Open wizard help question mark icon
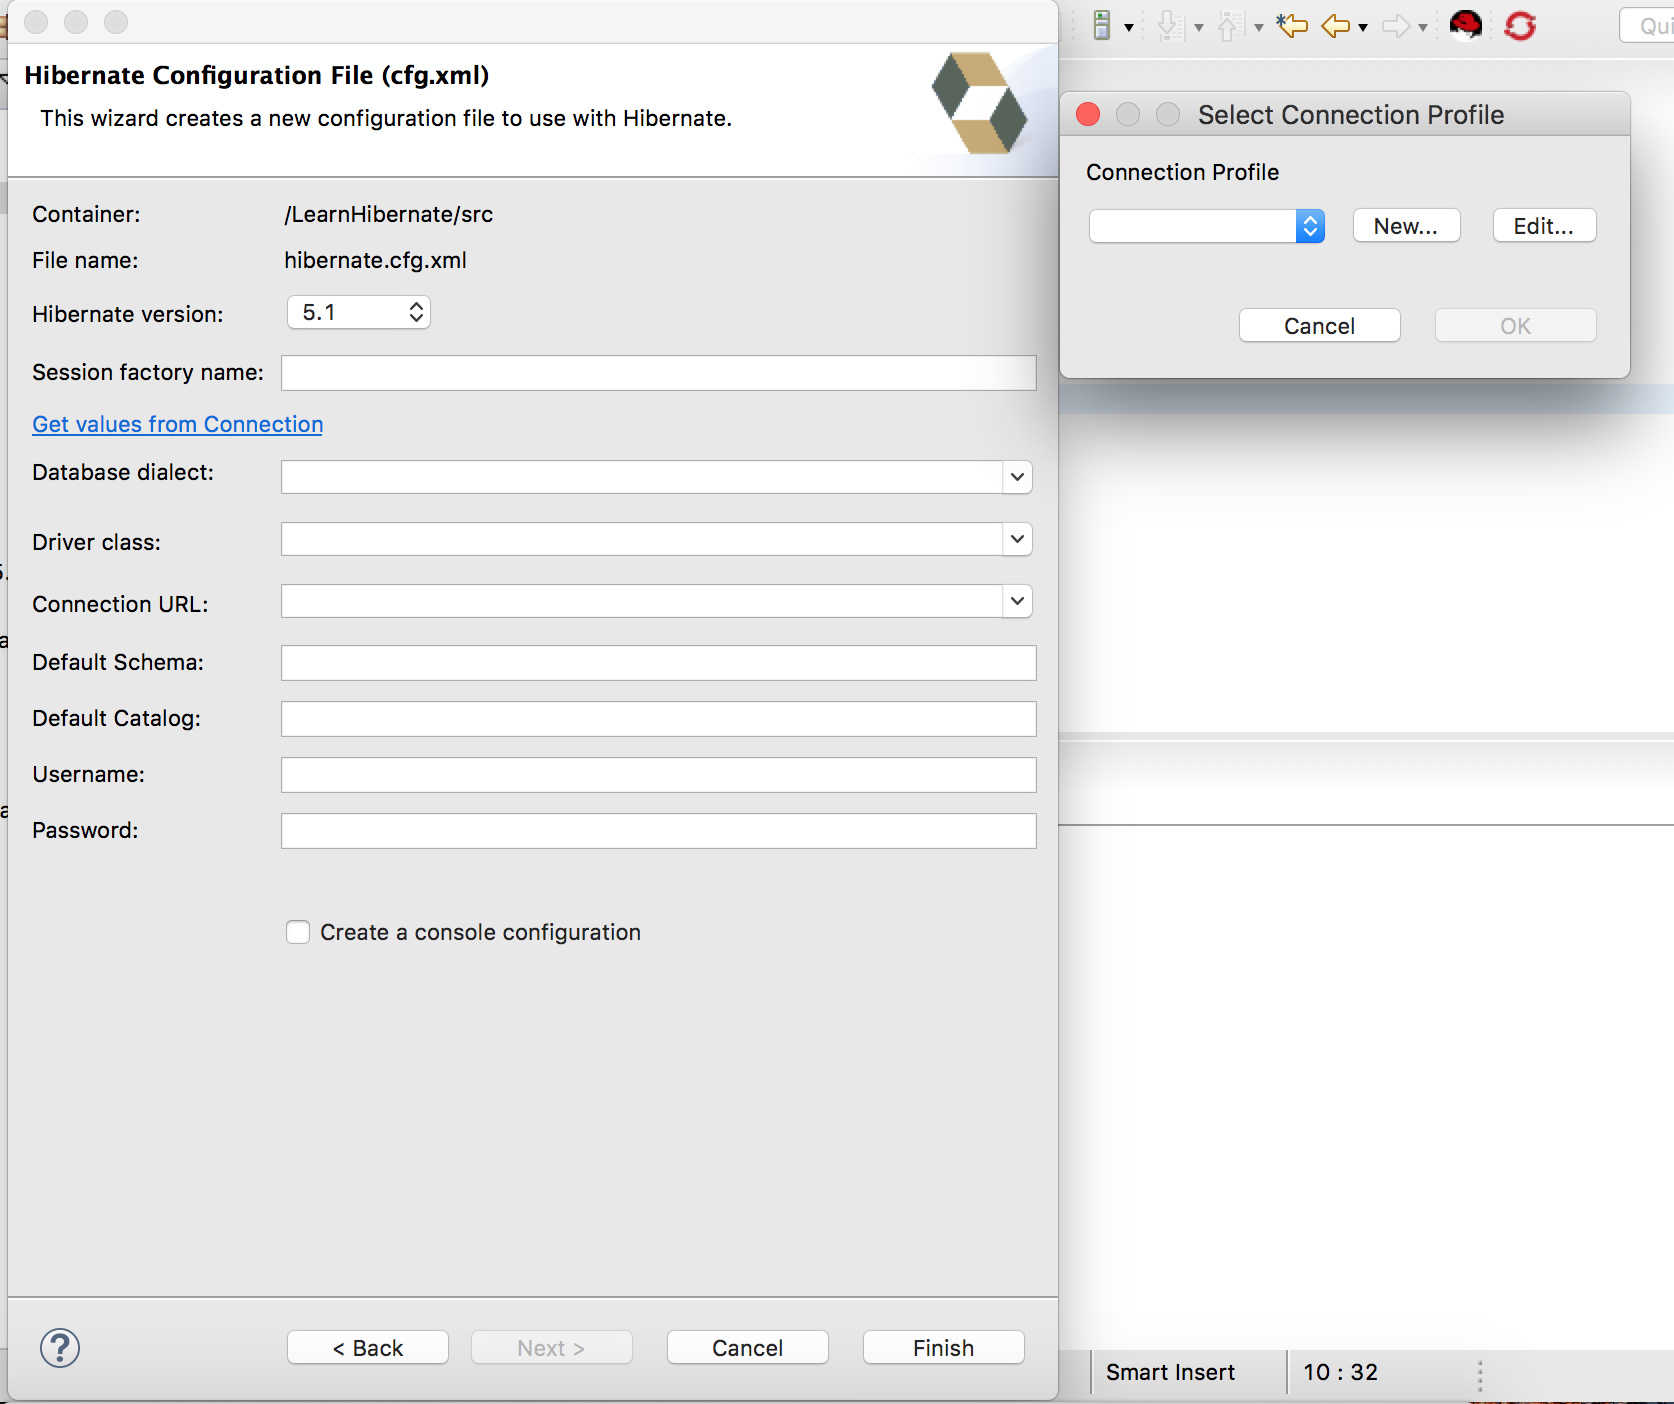1674x1404 pixels. point(60,1348)
